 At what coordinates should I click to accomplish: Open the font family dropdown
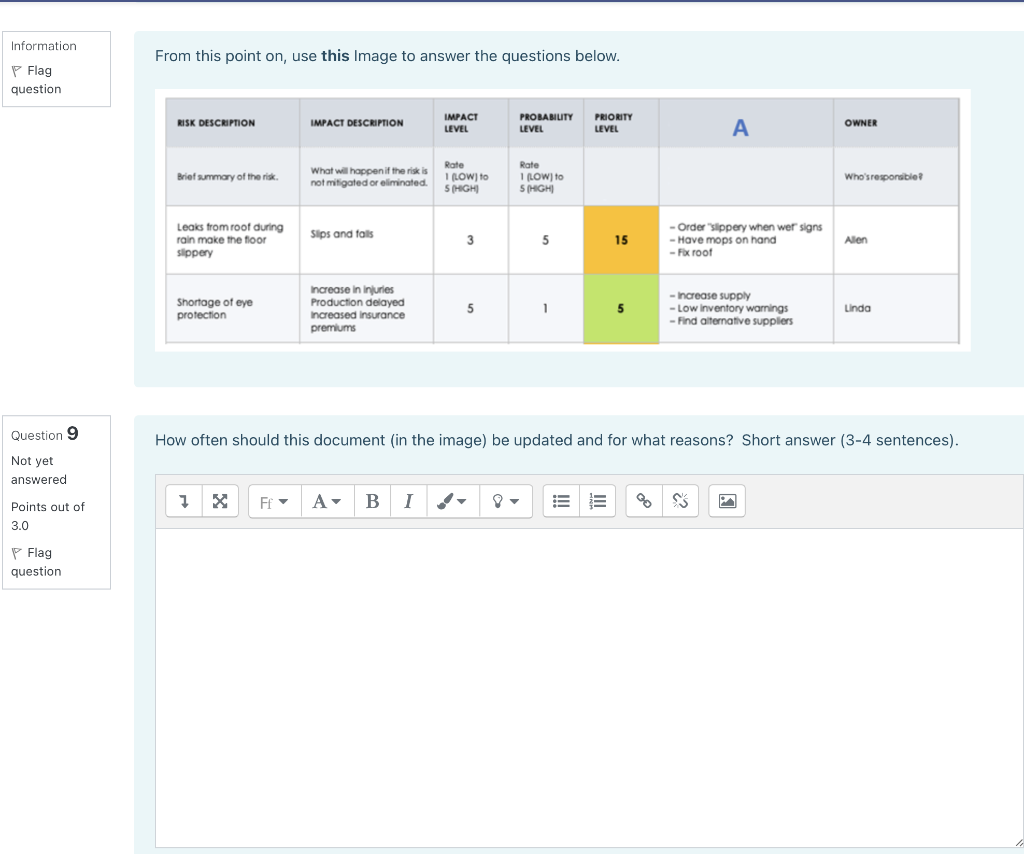274,501
